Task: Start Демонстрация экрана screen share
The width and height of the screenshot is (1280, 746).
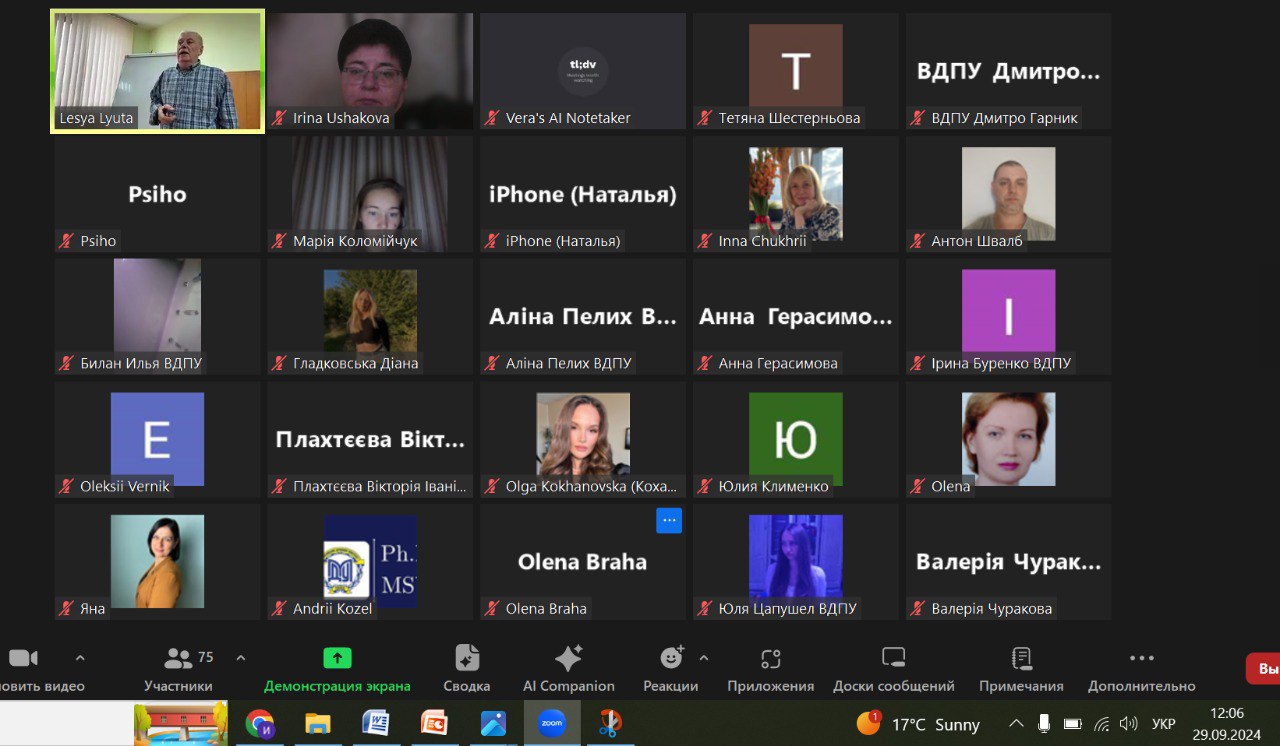Action: [337, 669]
